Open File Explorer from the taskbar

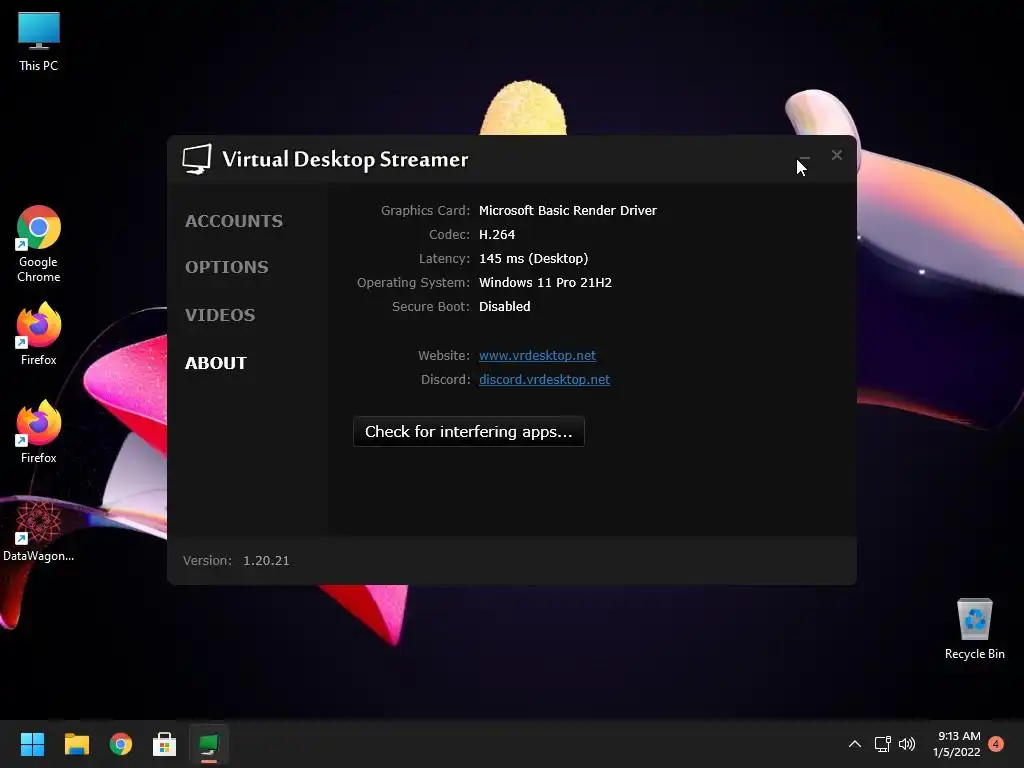(76, 744)
